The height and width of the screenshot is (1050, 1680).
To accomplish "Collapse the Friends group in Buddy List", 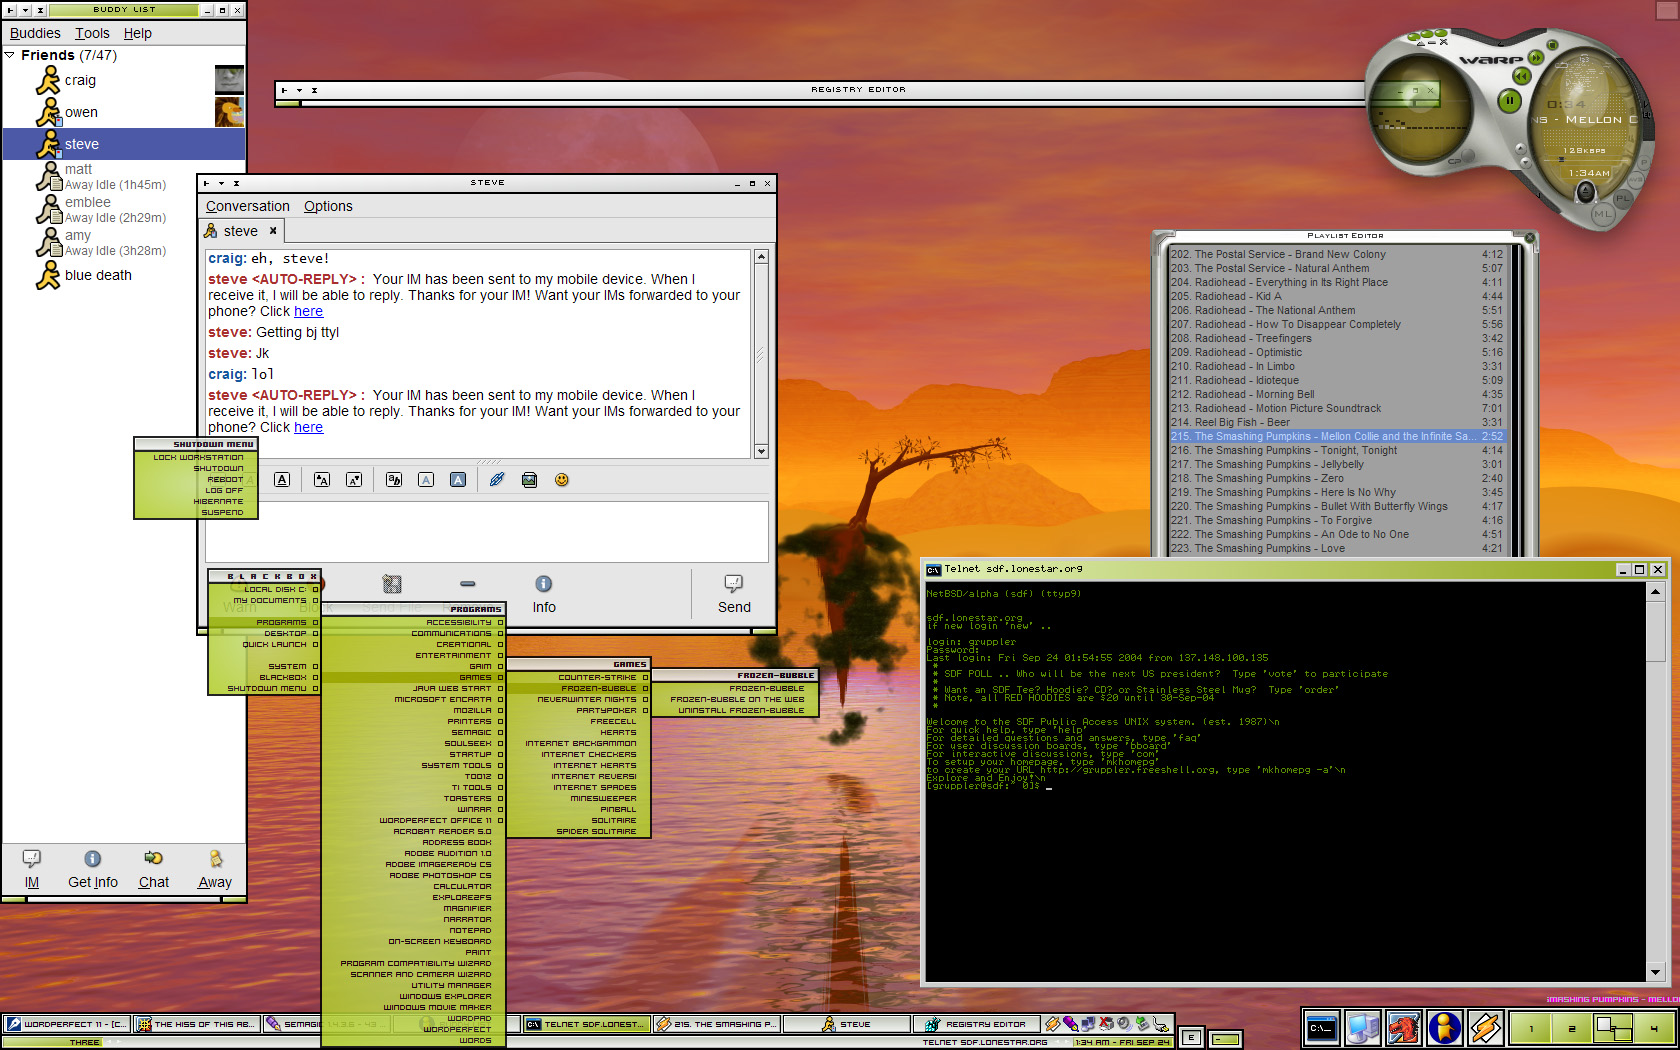I will pyautogui.click(x=10, y=55).
